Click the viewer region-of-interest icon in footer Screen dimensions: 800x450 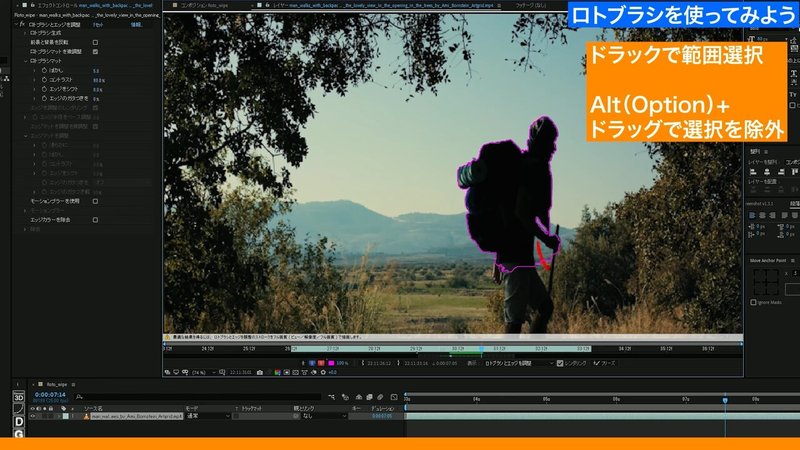coord(295,372)
